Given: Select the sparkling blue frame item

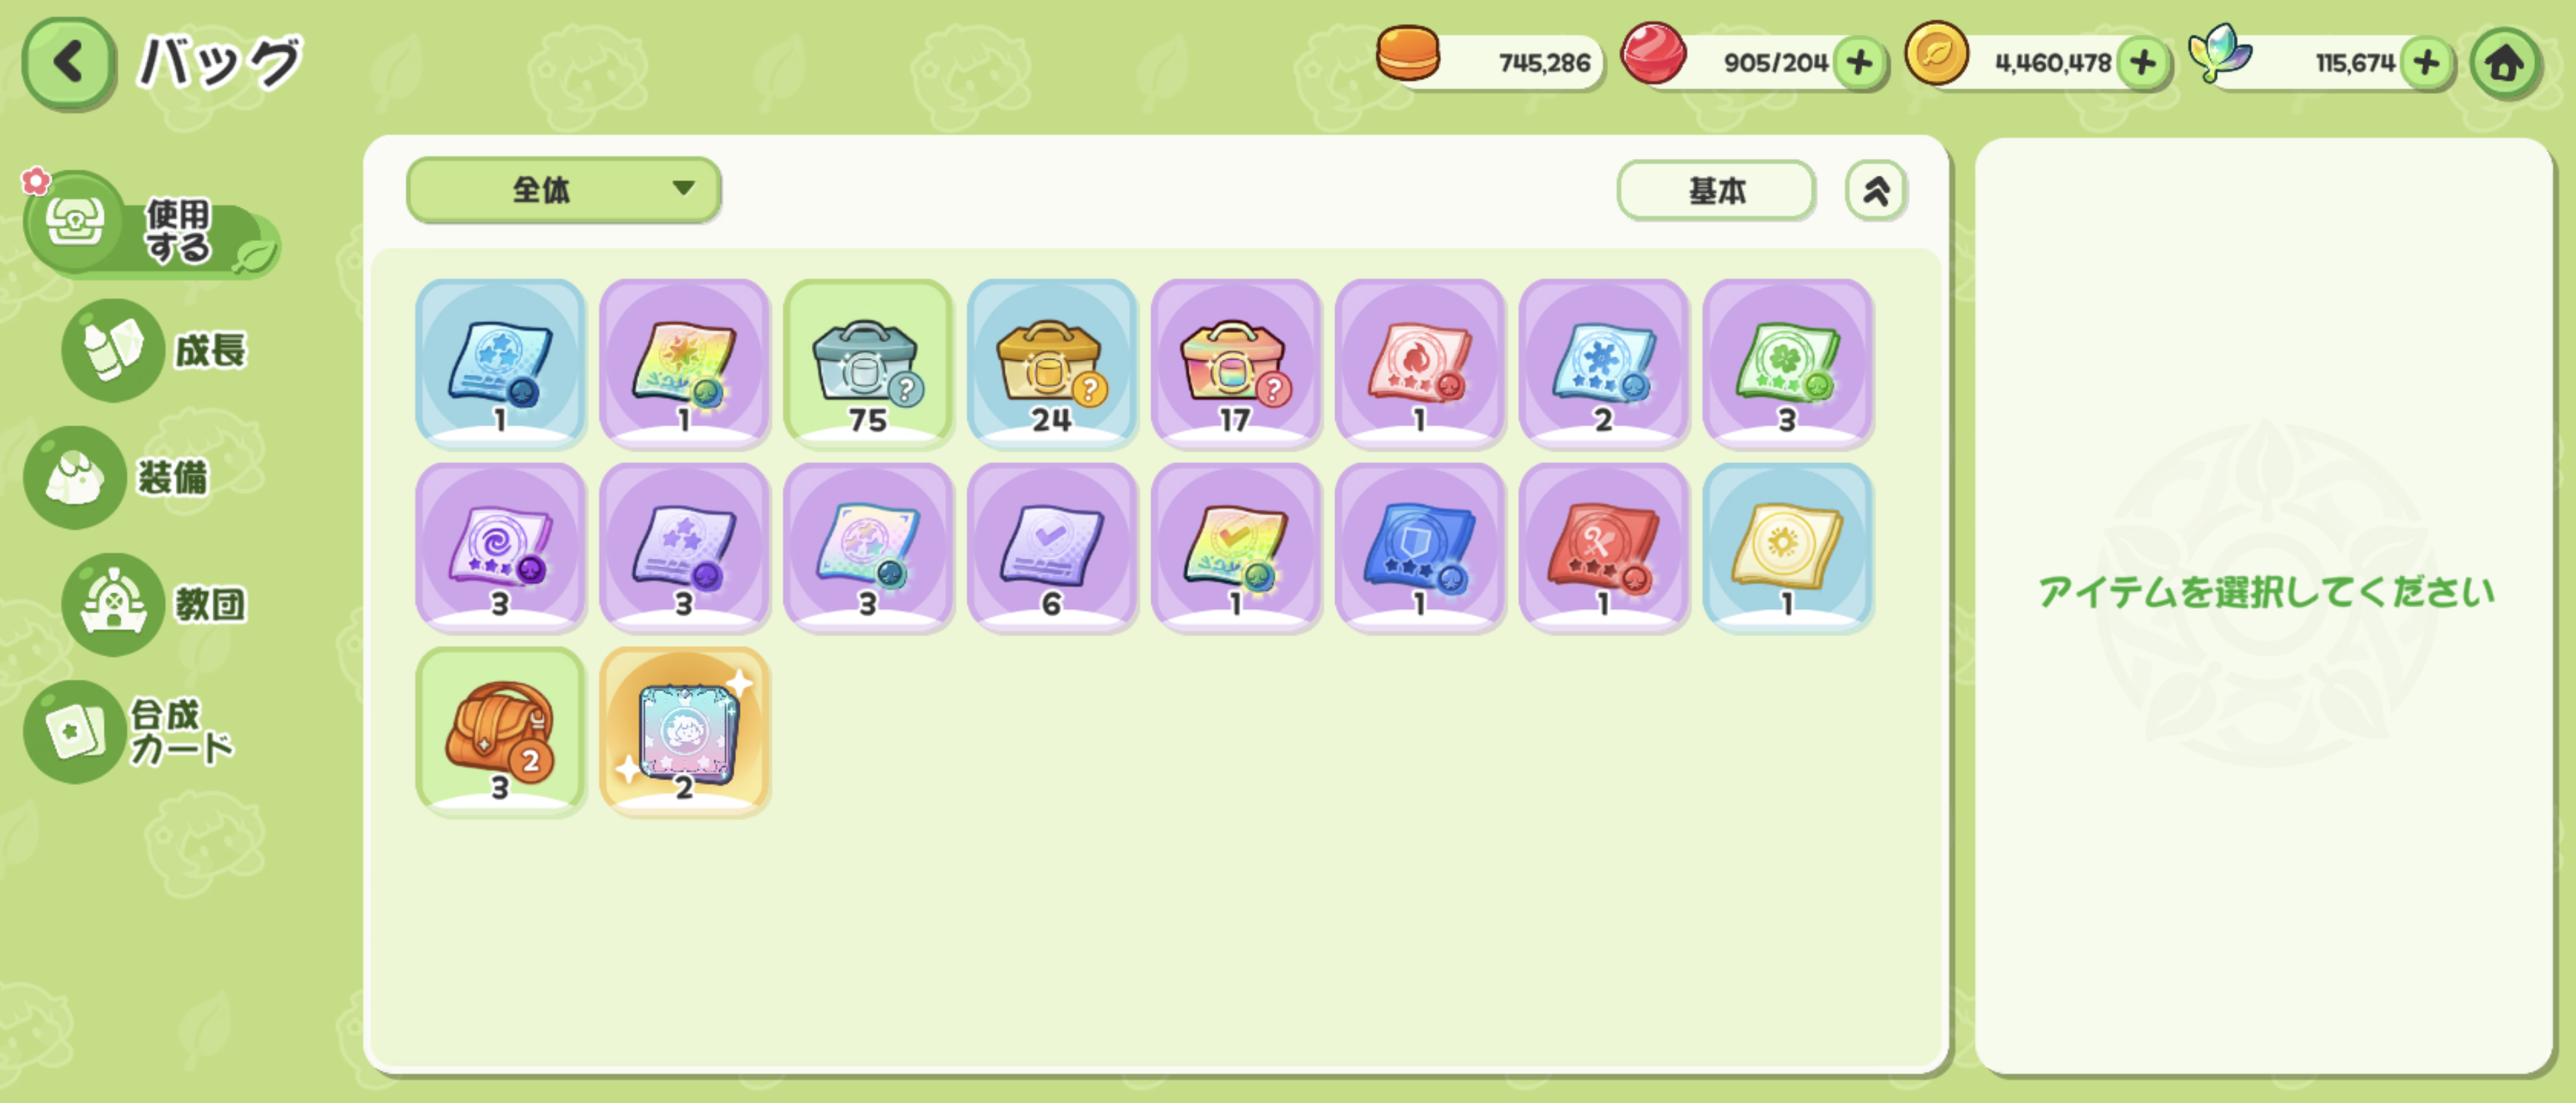Looking at the screenshot, I should [x=684, y=731].
